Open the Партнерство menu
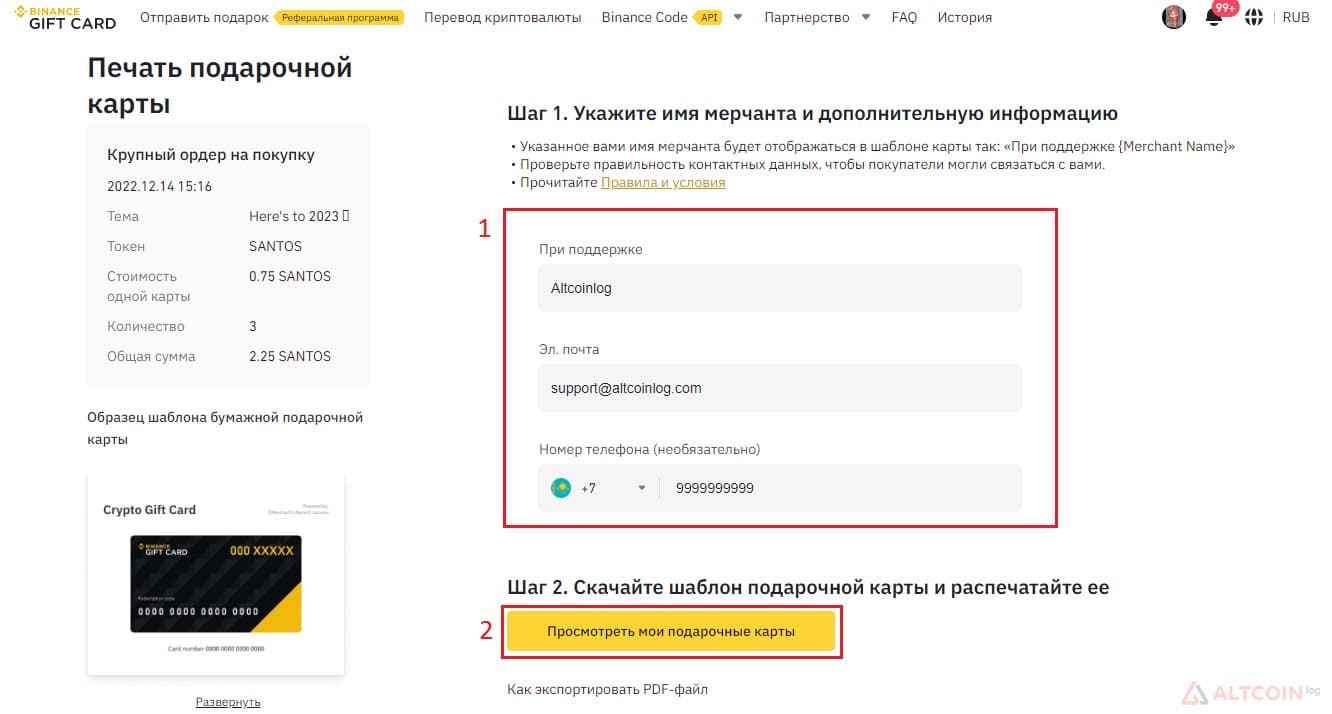 coord(806,17)
